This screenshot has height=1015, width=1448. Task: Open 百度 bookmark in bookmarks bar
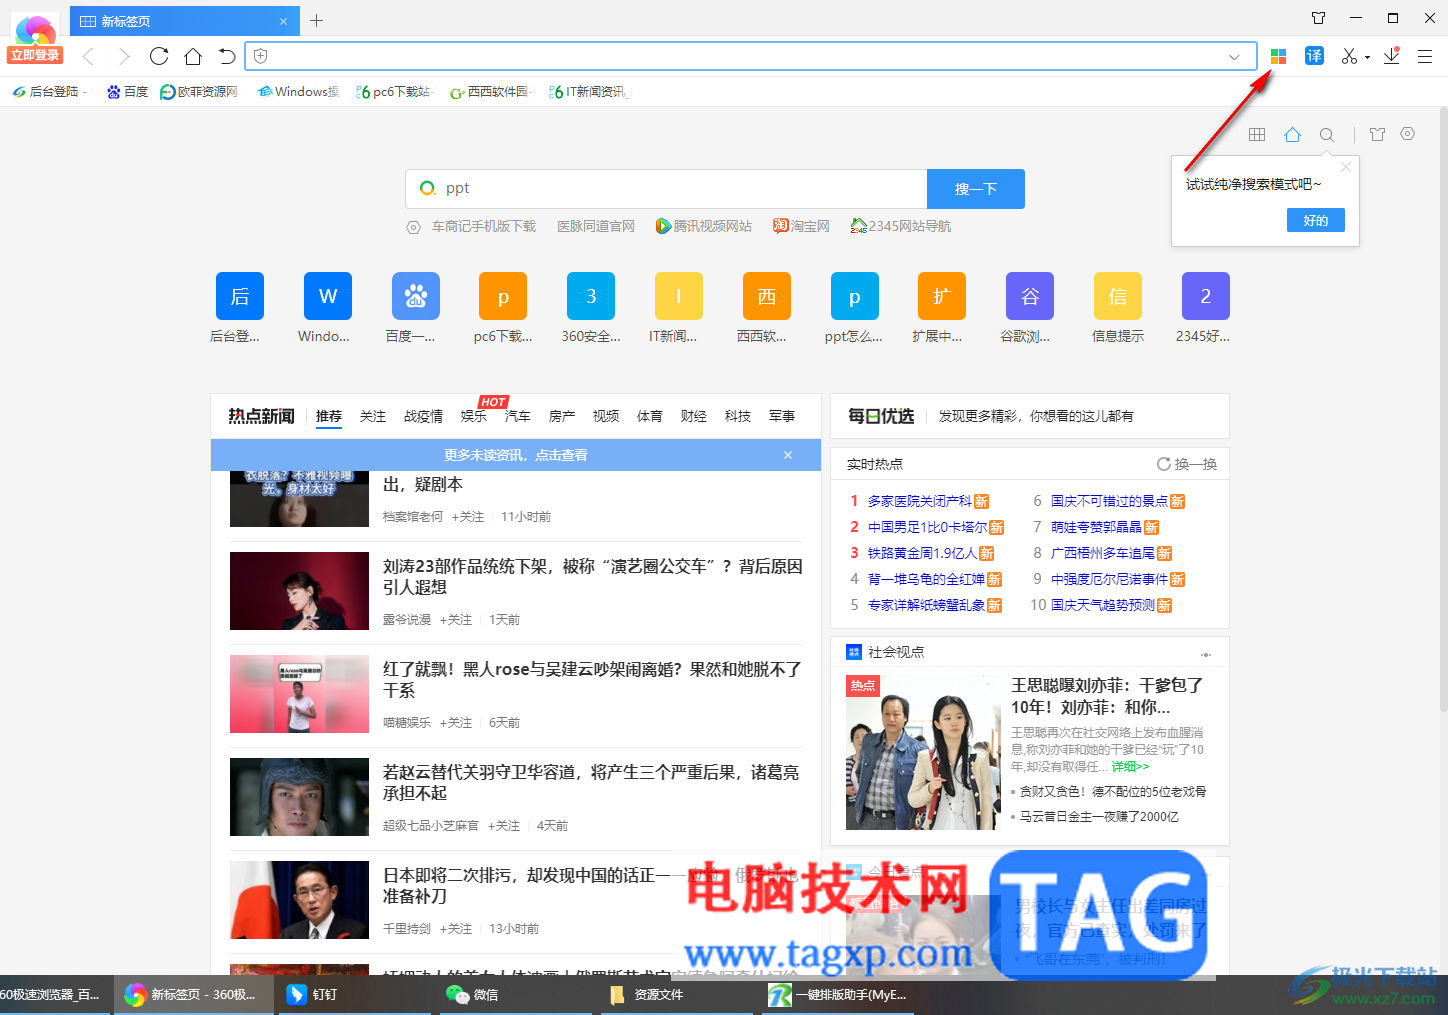tap(128, 92)
